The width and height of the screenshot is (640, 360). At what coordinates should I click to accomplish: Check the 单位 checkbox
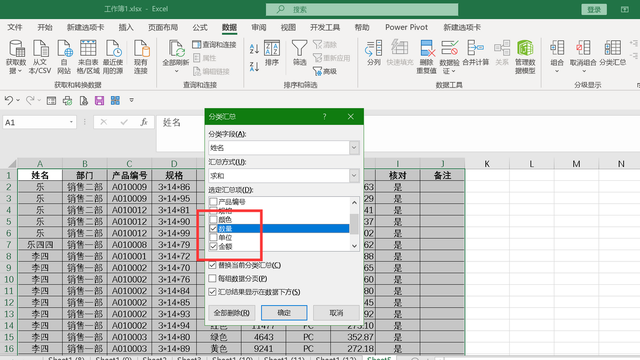213,238
